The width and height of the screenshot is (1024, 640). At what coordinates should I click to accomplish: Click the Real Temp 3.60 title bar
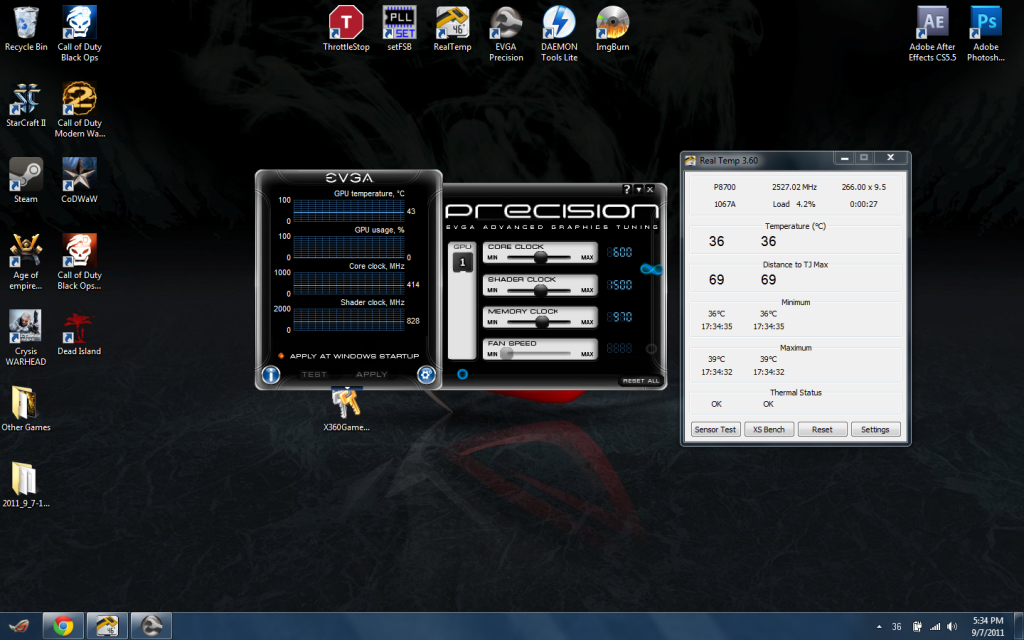(758, 160)
